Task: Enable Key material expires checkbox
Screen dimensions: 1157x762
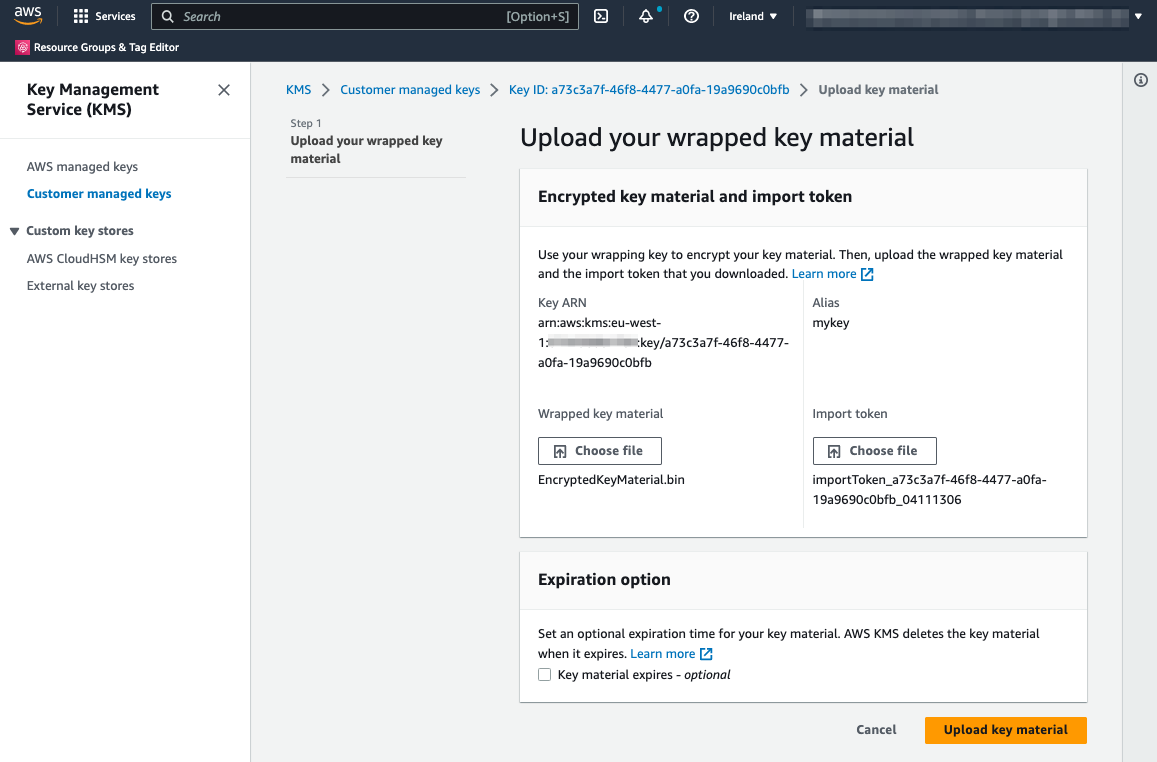Action: pyautogui.click(x=545, y=674)
